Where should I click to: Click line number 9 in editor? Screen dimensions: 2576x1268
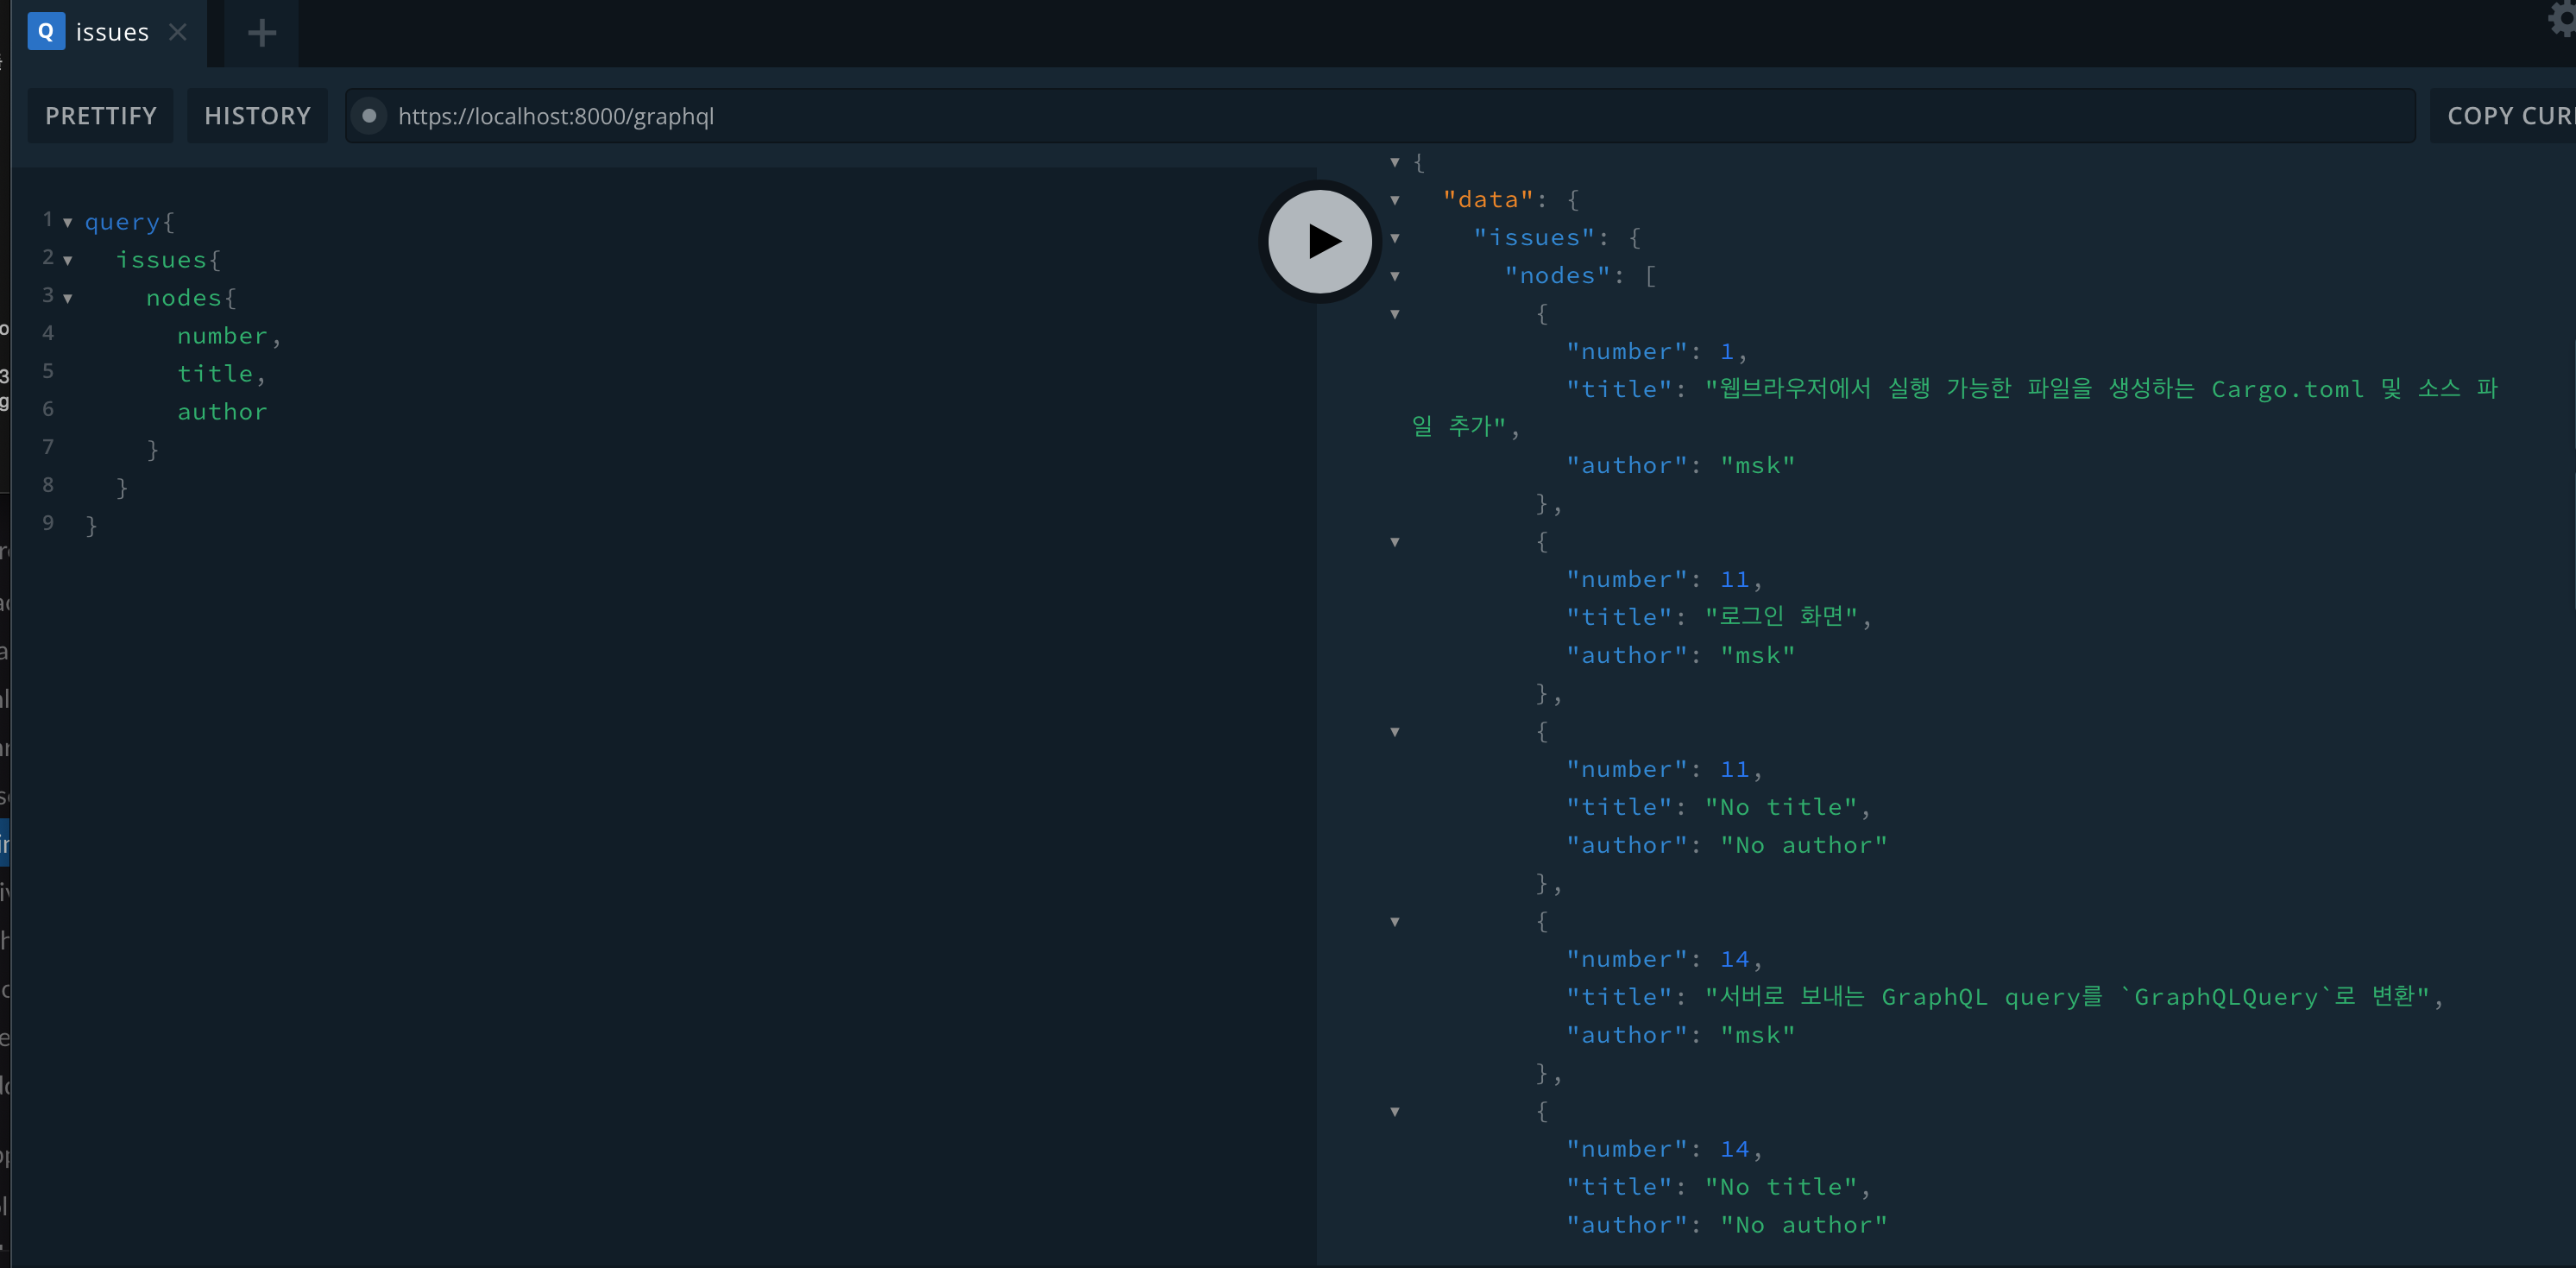pyautogui.click(x=48, y=523)
